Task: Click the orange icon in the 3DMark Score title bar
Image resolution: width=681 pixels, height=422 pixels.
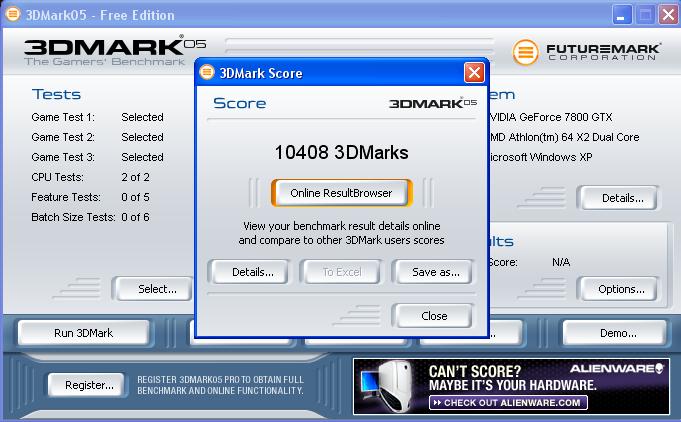Action: tap(207, 72)
